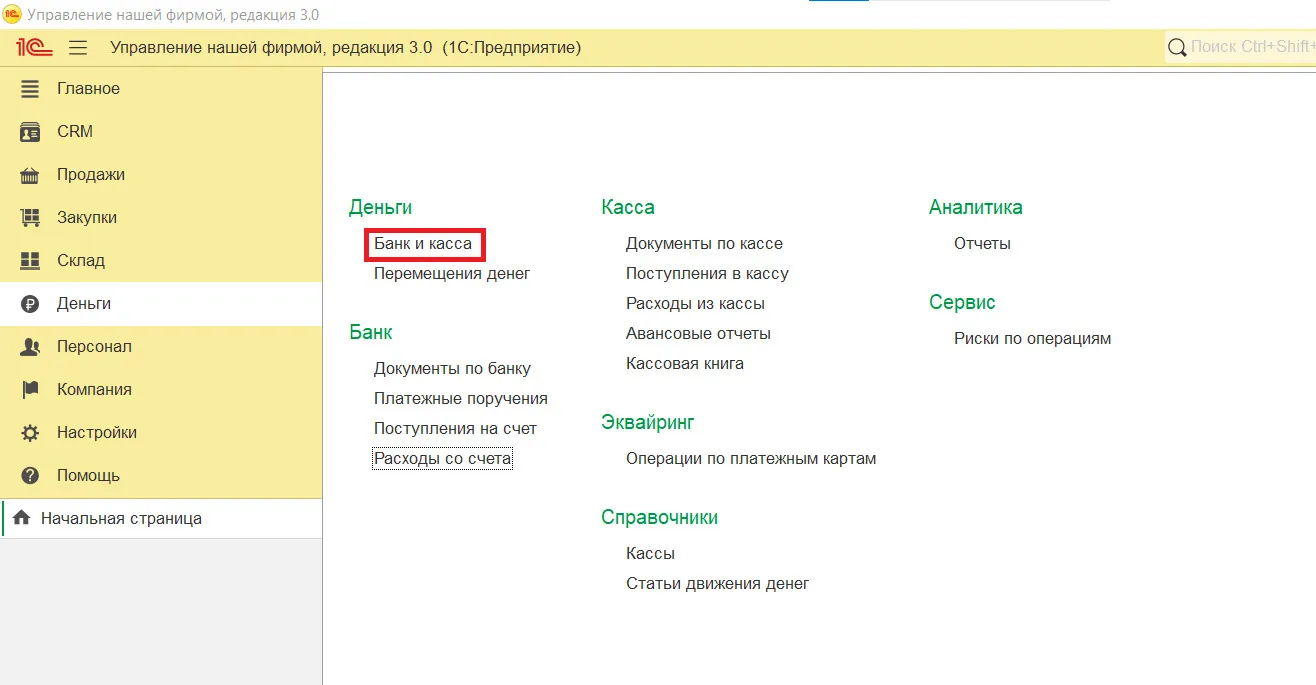Click the Персонал people icon

pyautogui.click(x=30, y=347)
